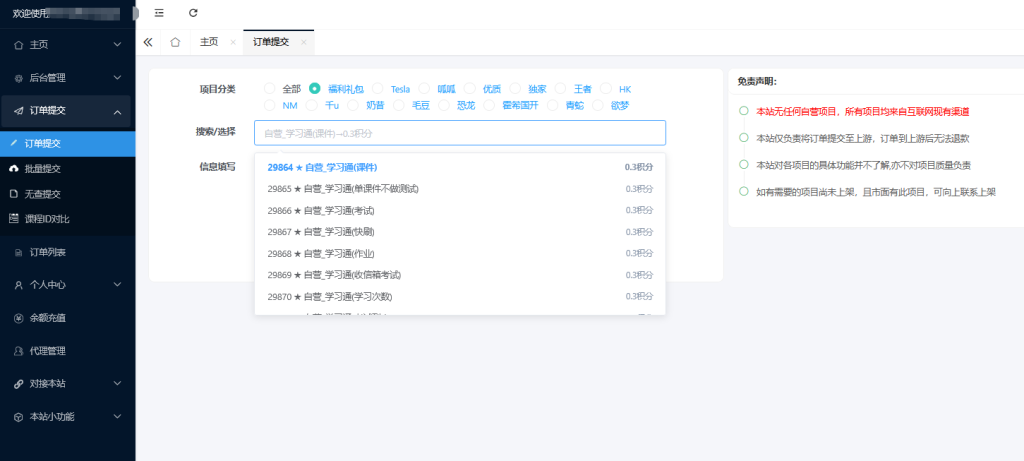1024x461 pixels.
Task: Click the cloud upload icon beside 批量提交
Action: 14,168
